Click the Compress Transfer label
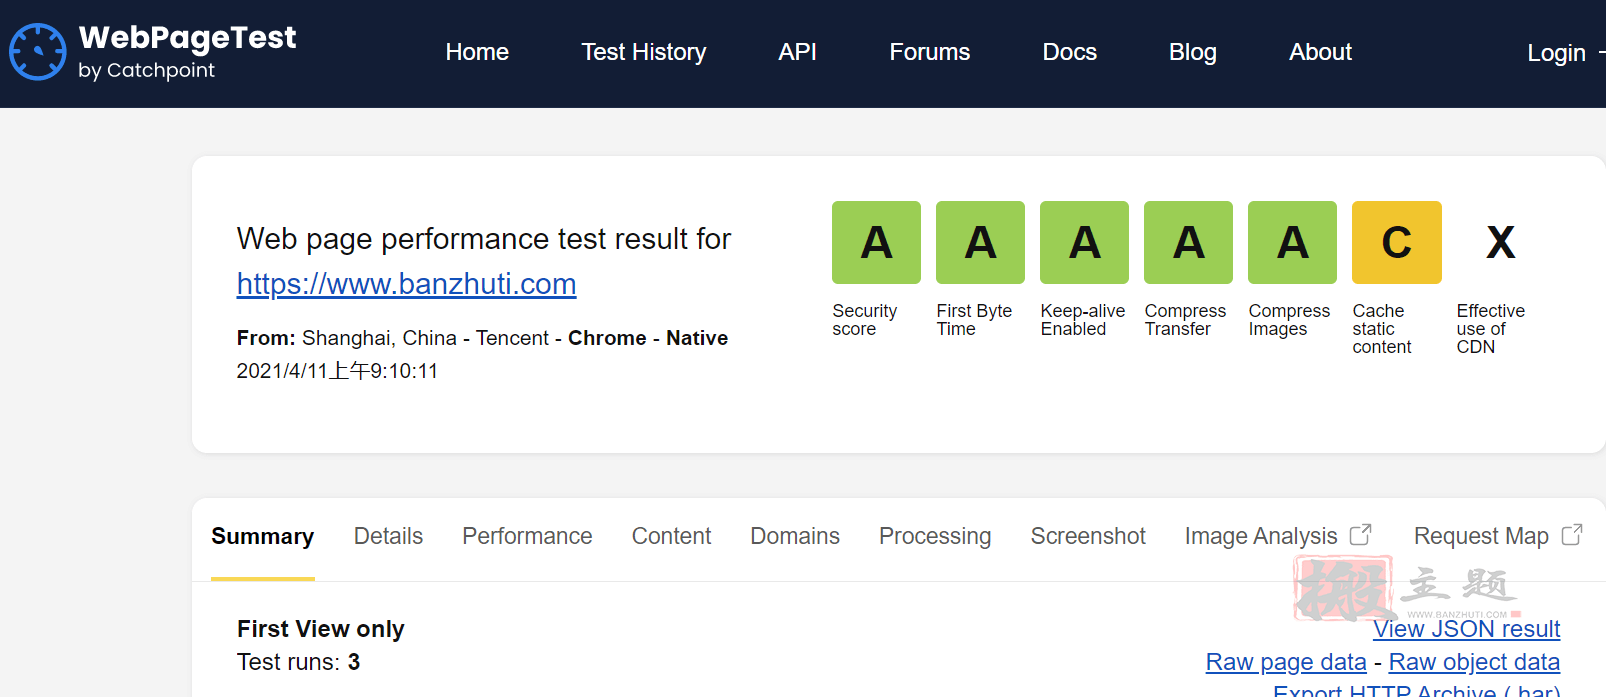Screen dimensions: 1606x697 pyautogui.click(x=1185, y=320)
